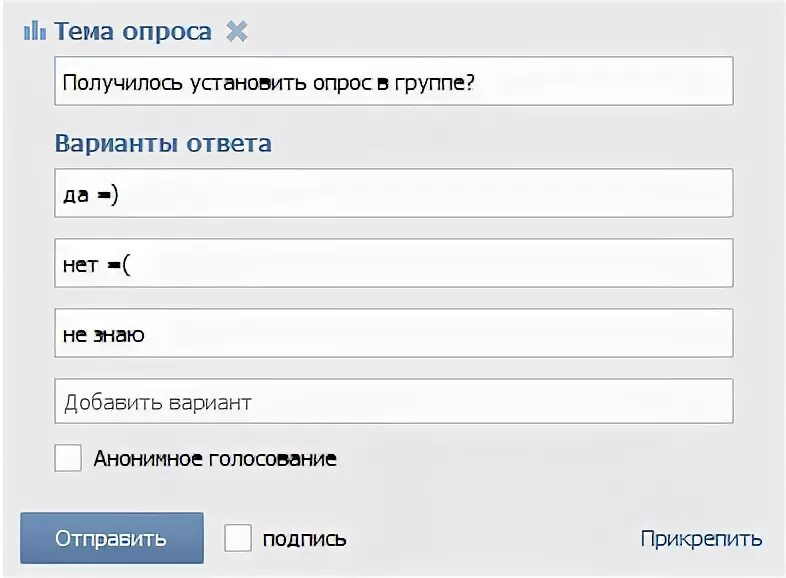This screenshot has height=578, width=786.
Task: Select the "не знаю" answer field
Action: 394,333
